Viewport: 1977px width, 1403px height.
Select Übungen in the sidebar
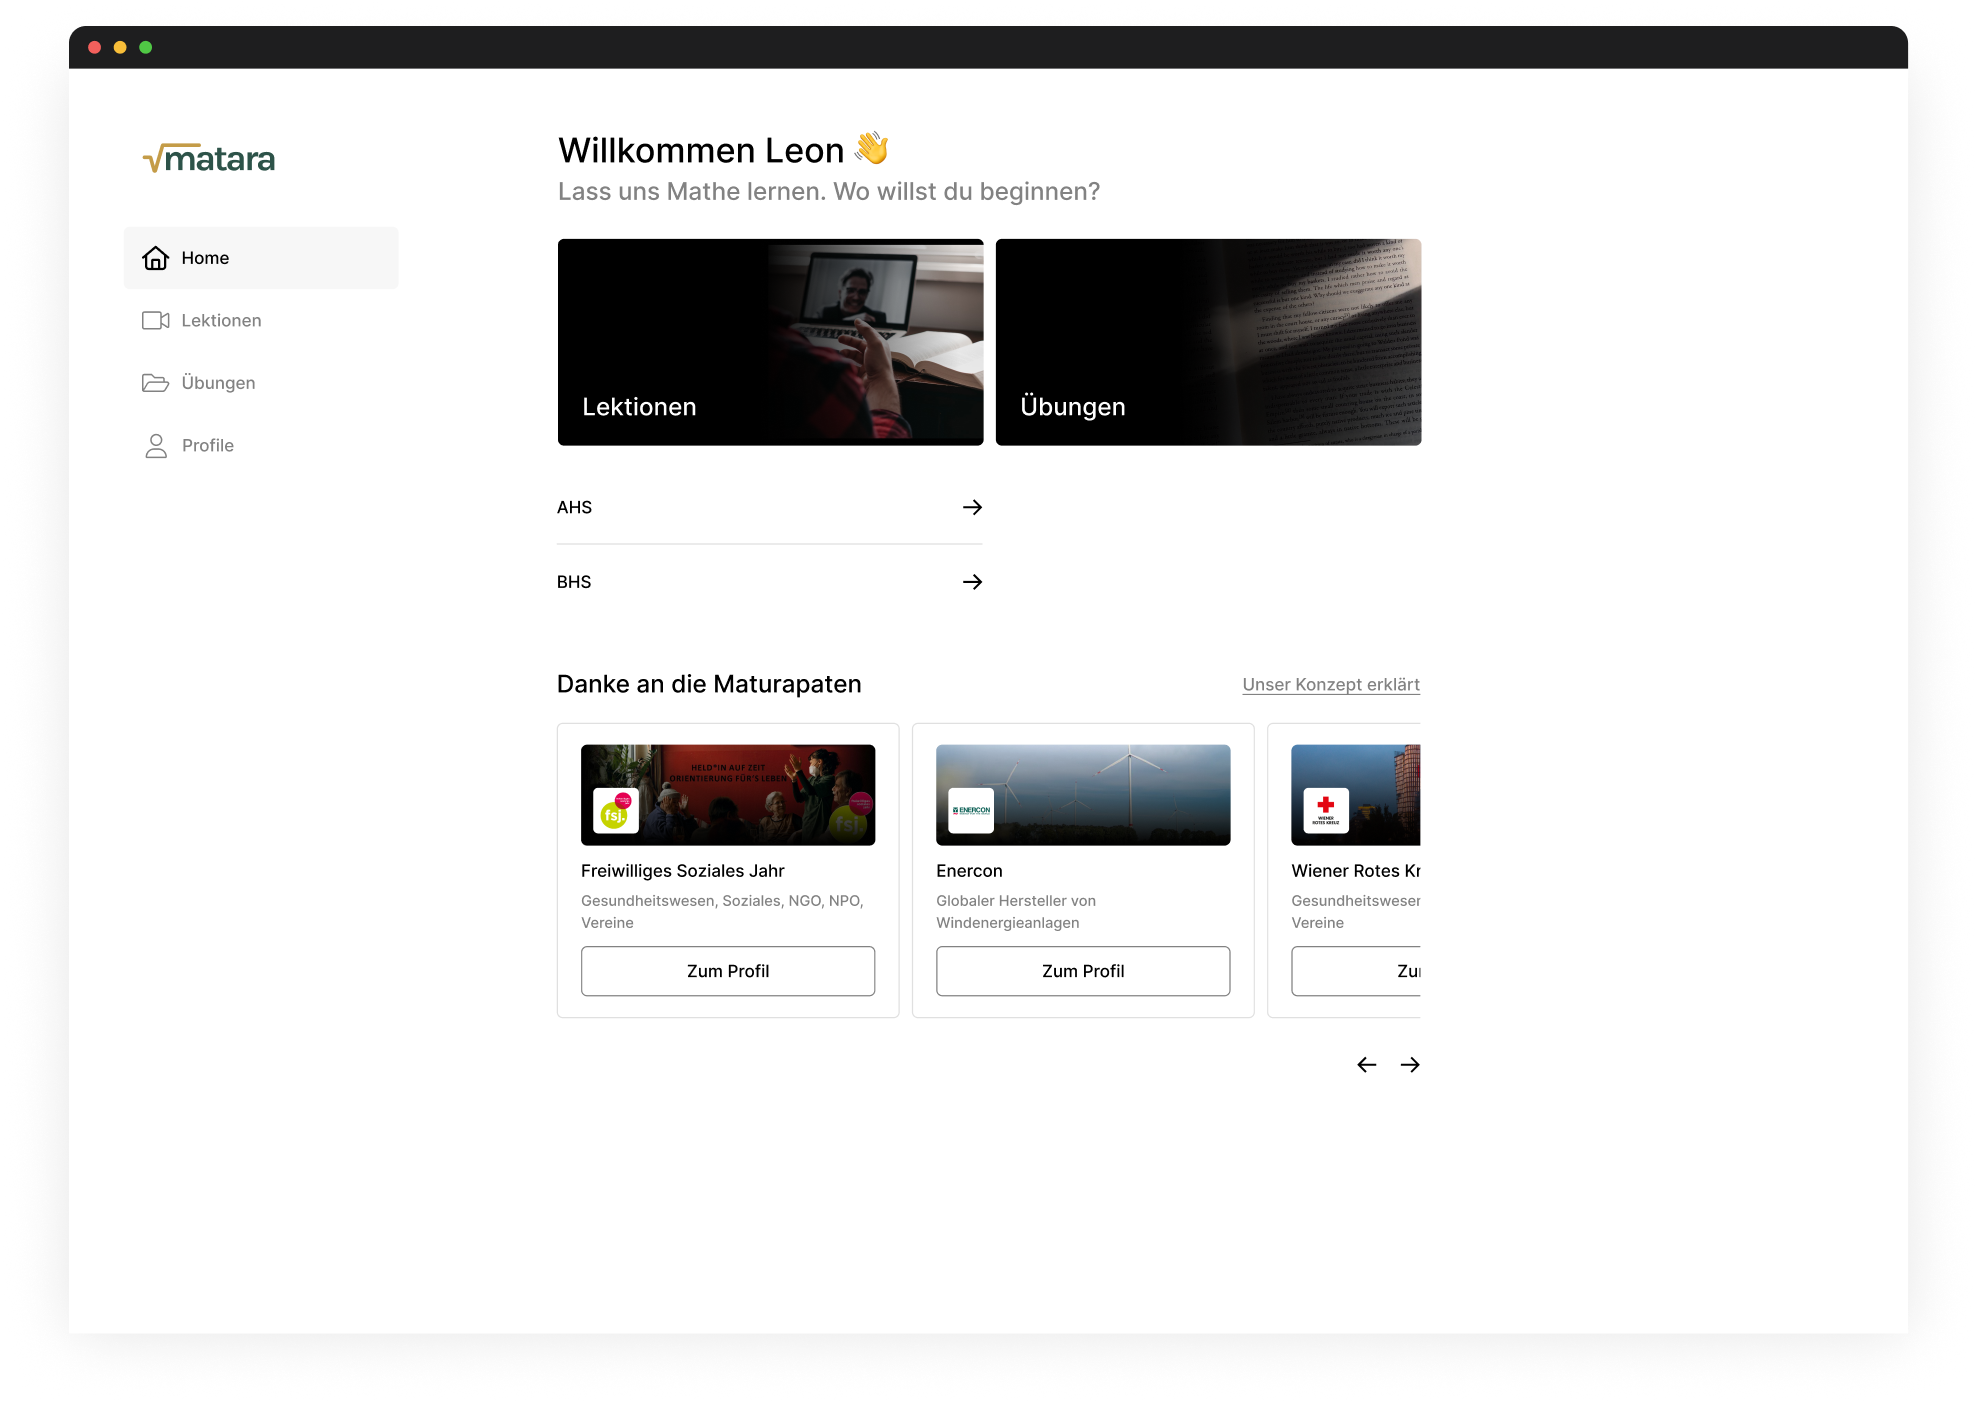[218, 383]
